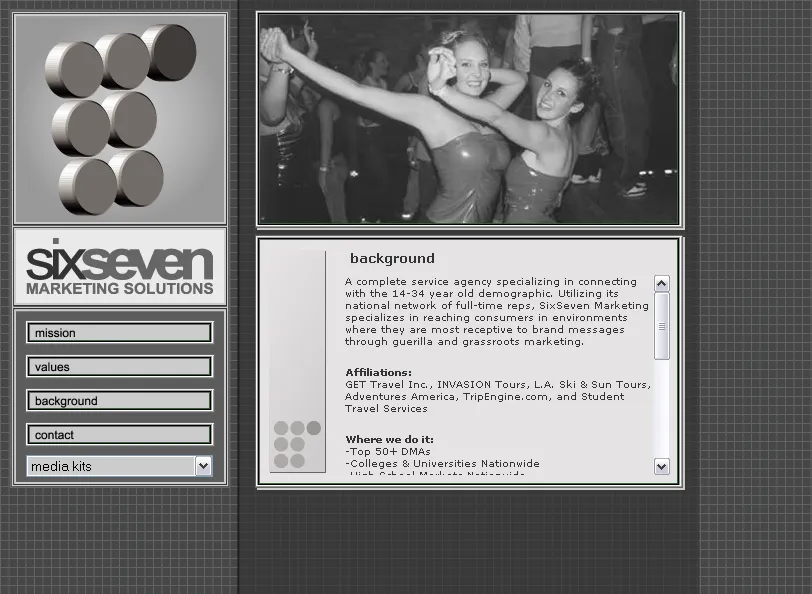Viewport: 812px width, 594px height.
Task: Click the seven-discs logo image
Action: coord(120,119)
